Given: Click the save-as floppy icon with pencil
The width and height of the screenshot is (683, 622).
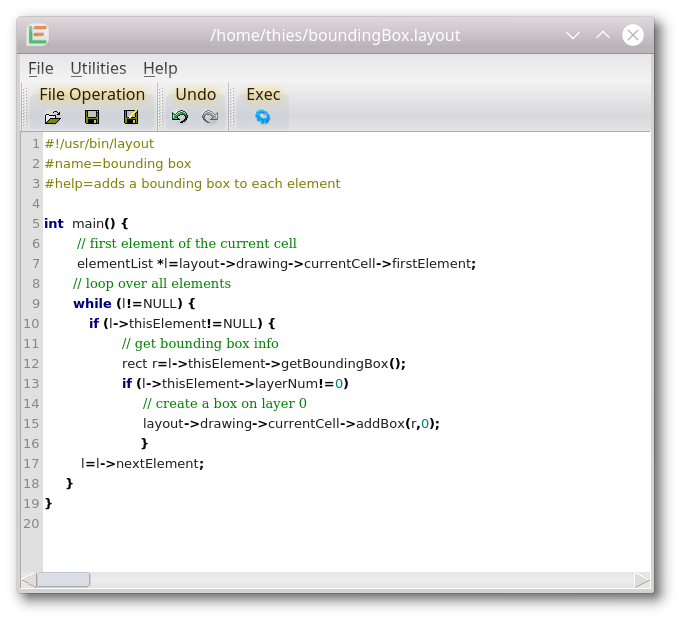Looking at the screenshot, I should click(131, 117).
